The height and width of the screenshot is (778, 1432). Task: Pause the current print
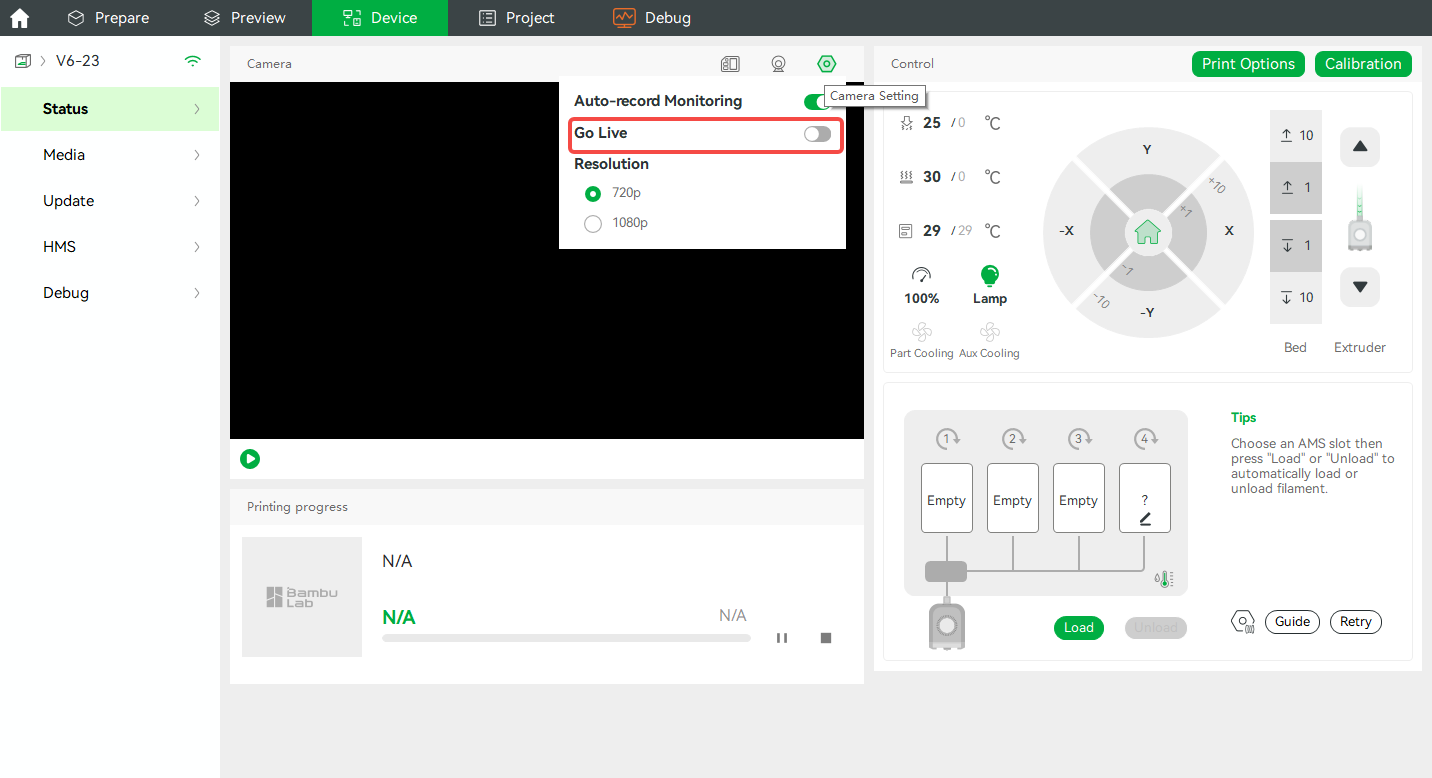[x=782, y=638]
